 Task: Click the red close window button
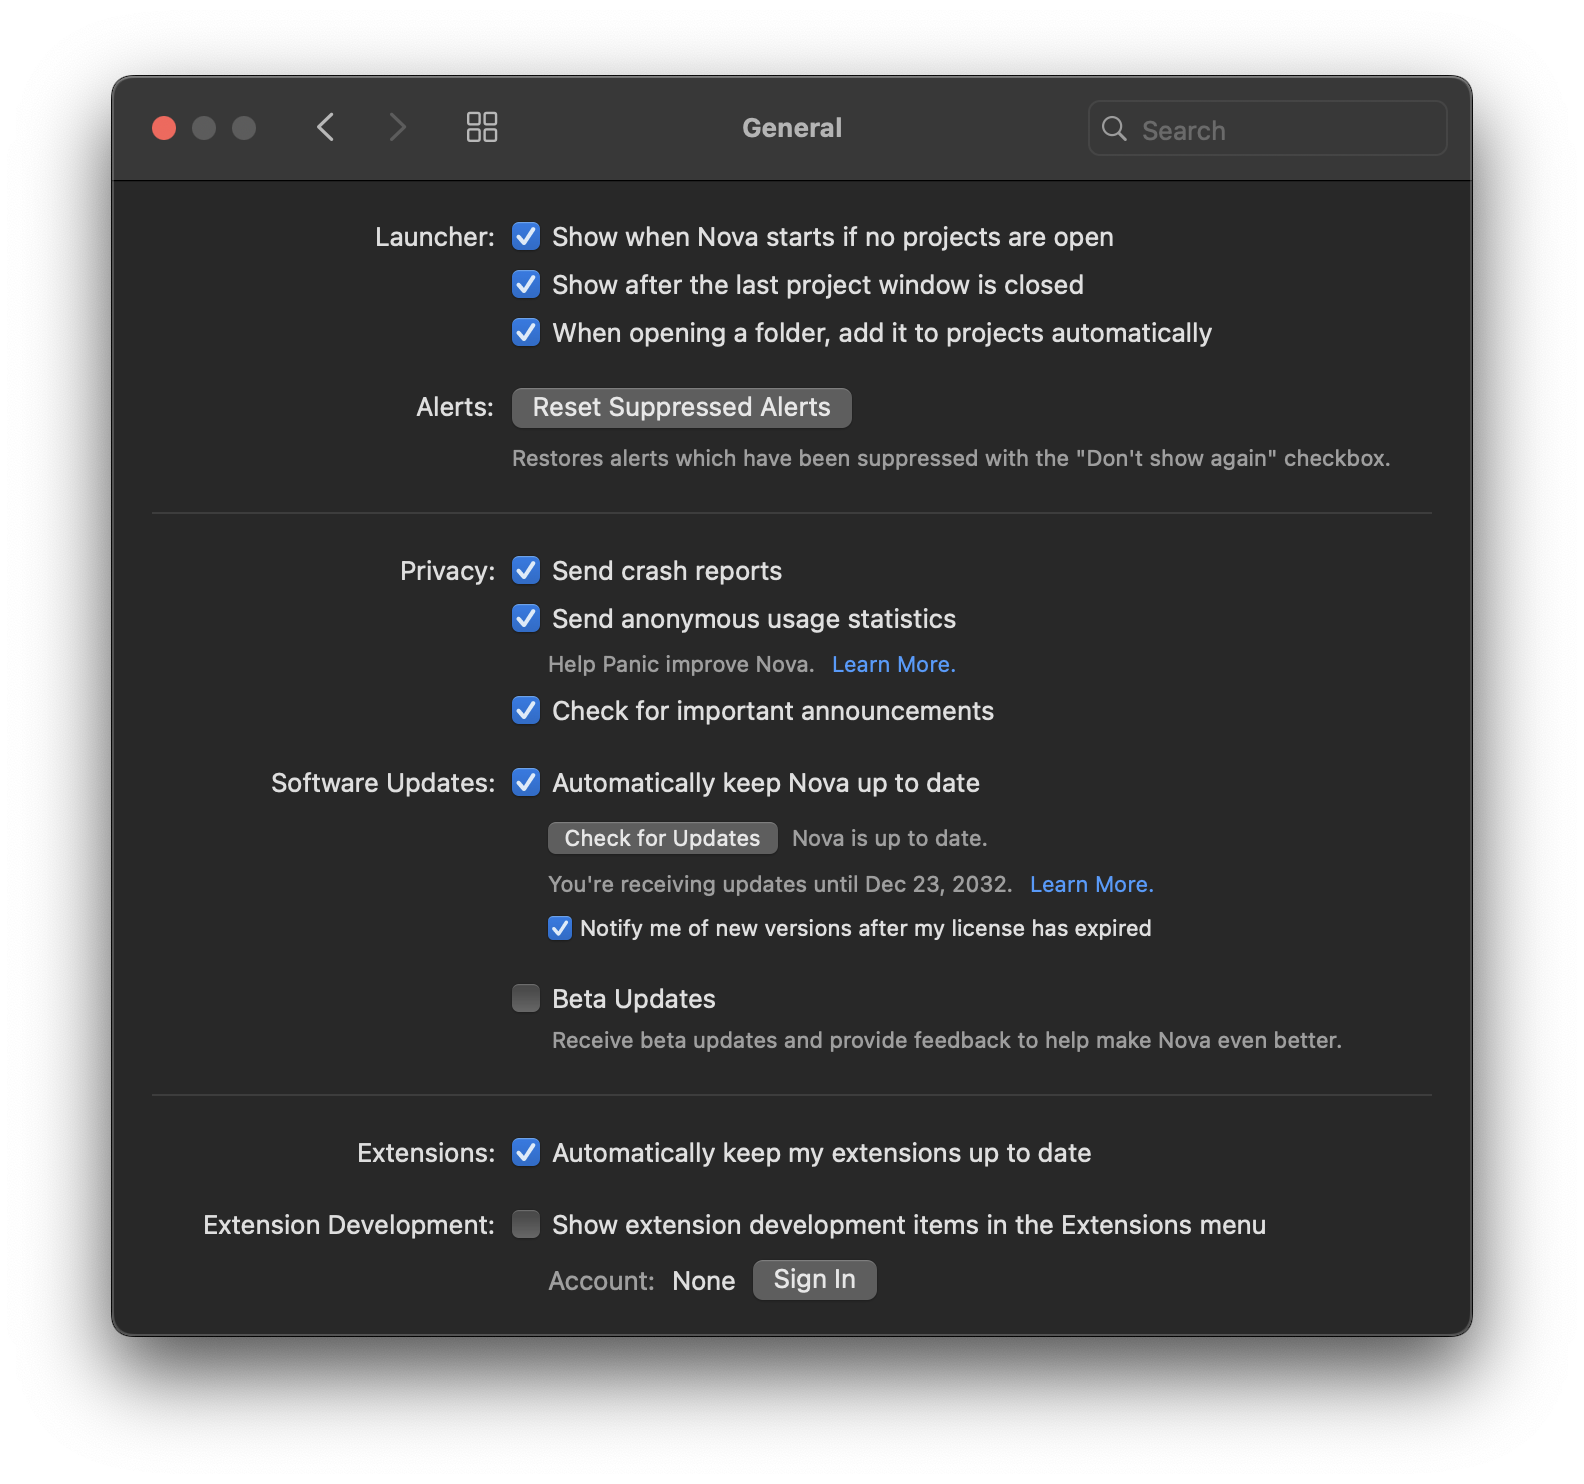[164, 128]
